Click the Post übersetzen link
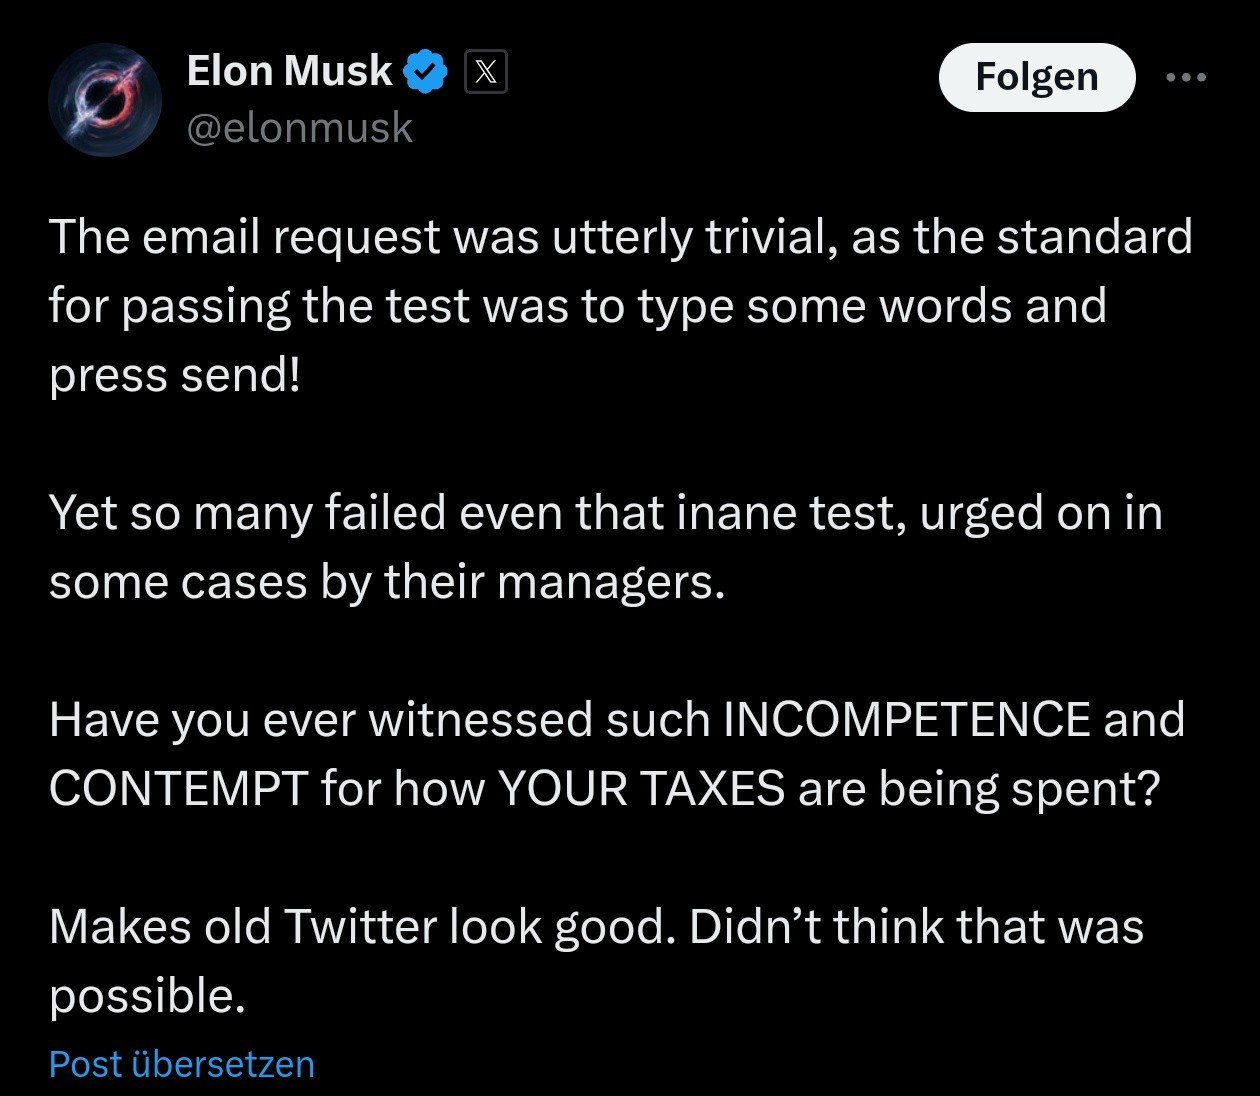Screen dimensions: 1260x1096 click(x=181, y=1065)
